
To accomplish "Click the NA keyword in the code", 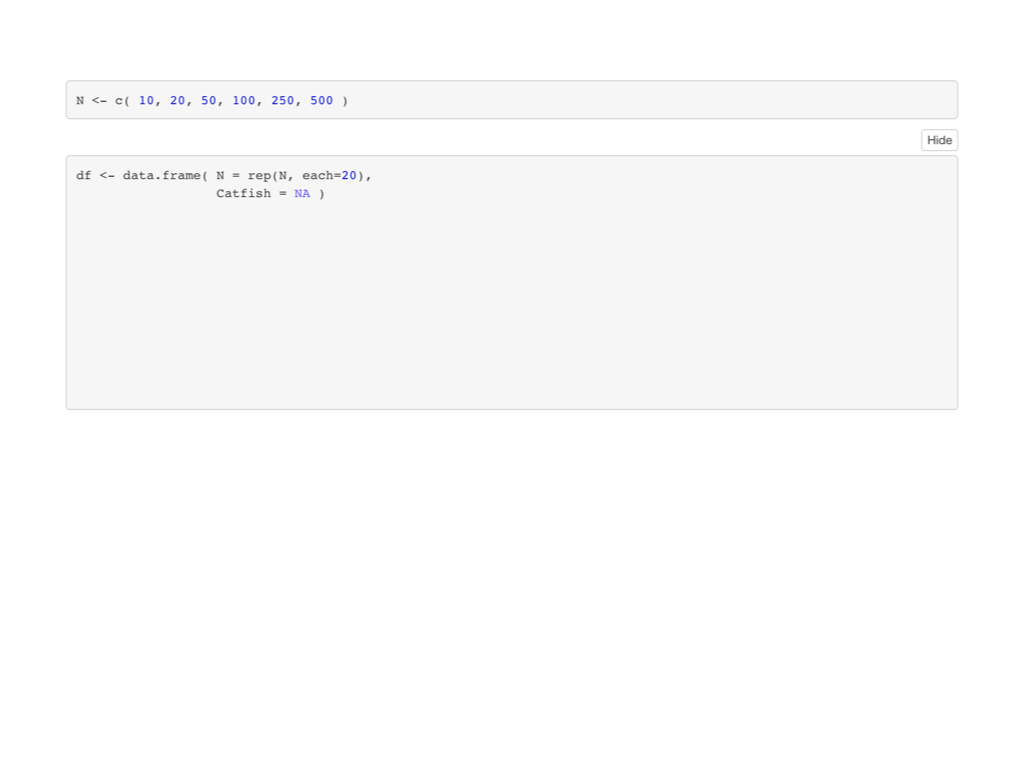I will coord(302,194).
